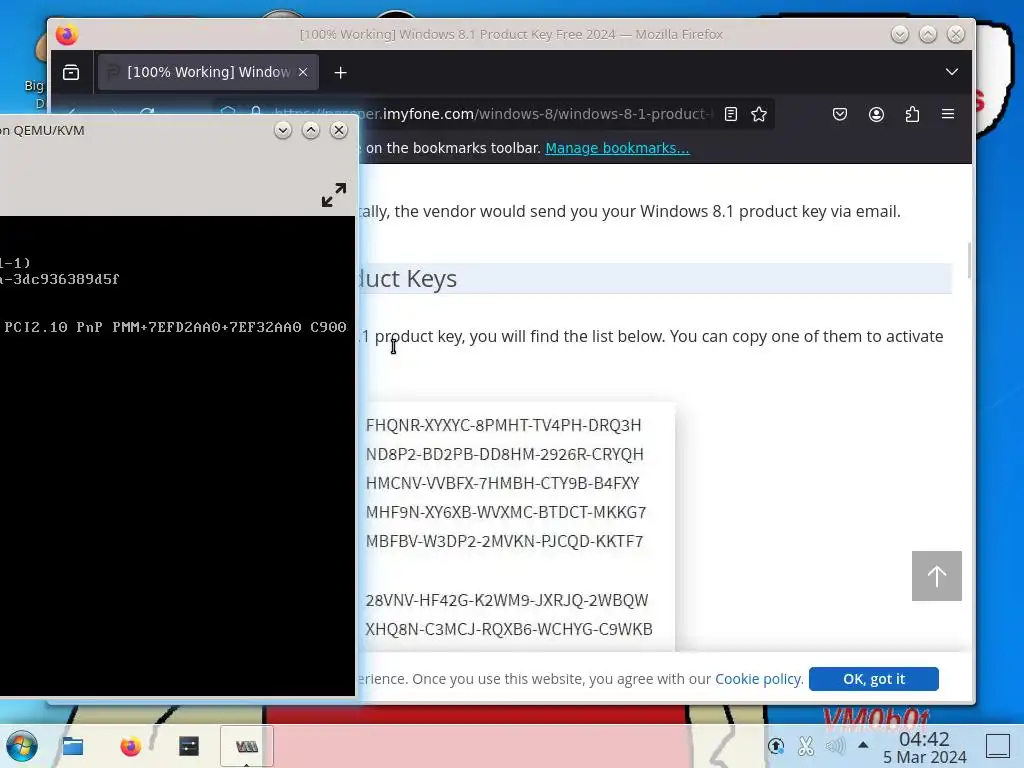This screenshot has width=1024, height=768.
Task: Maximize the QEMU/KVM window
Action: (x=311, y=131)
